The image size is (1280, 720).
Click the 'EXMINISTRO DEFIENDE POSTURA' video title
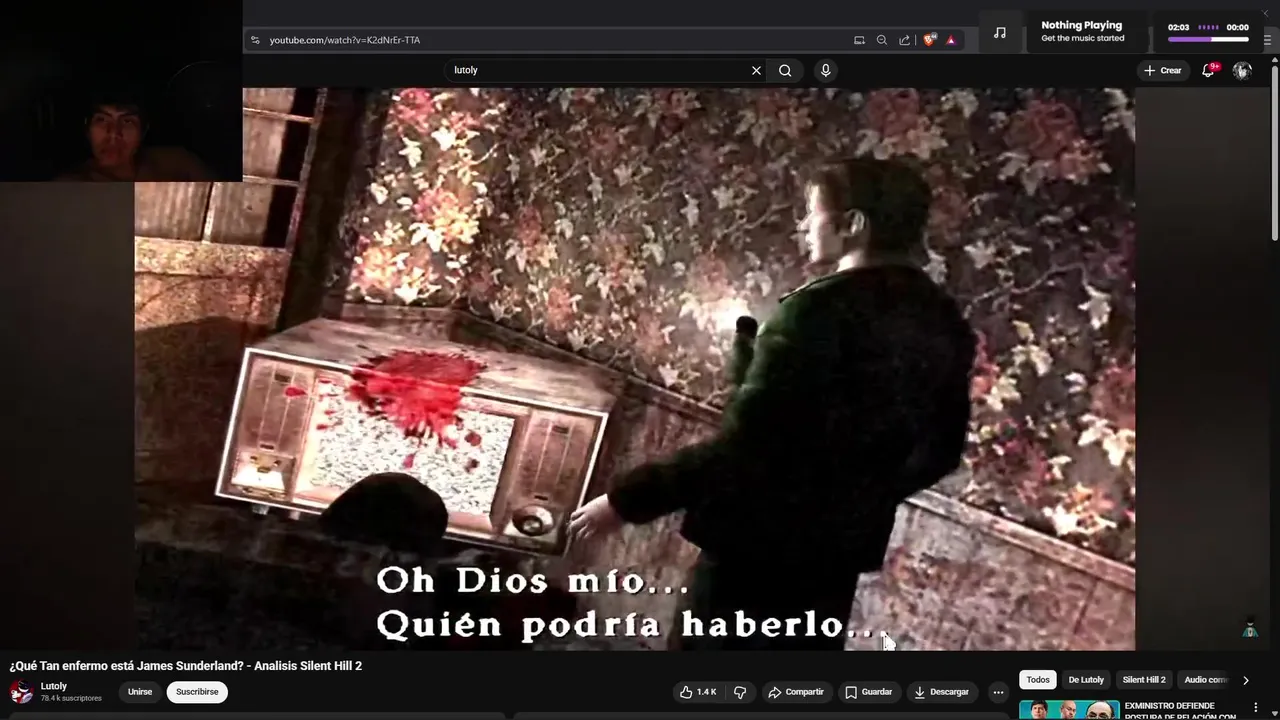[1180, 711]
